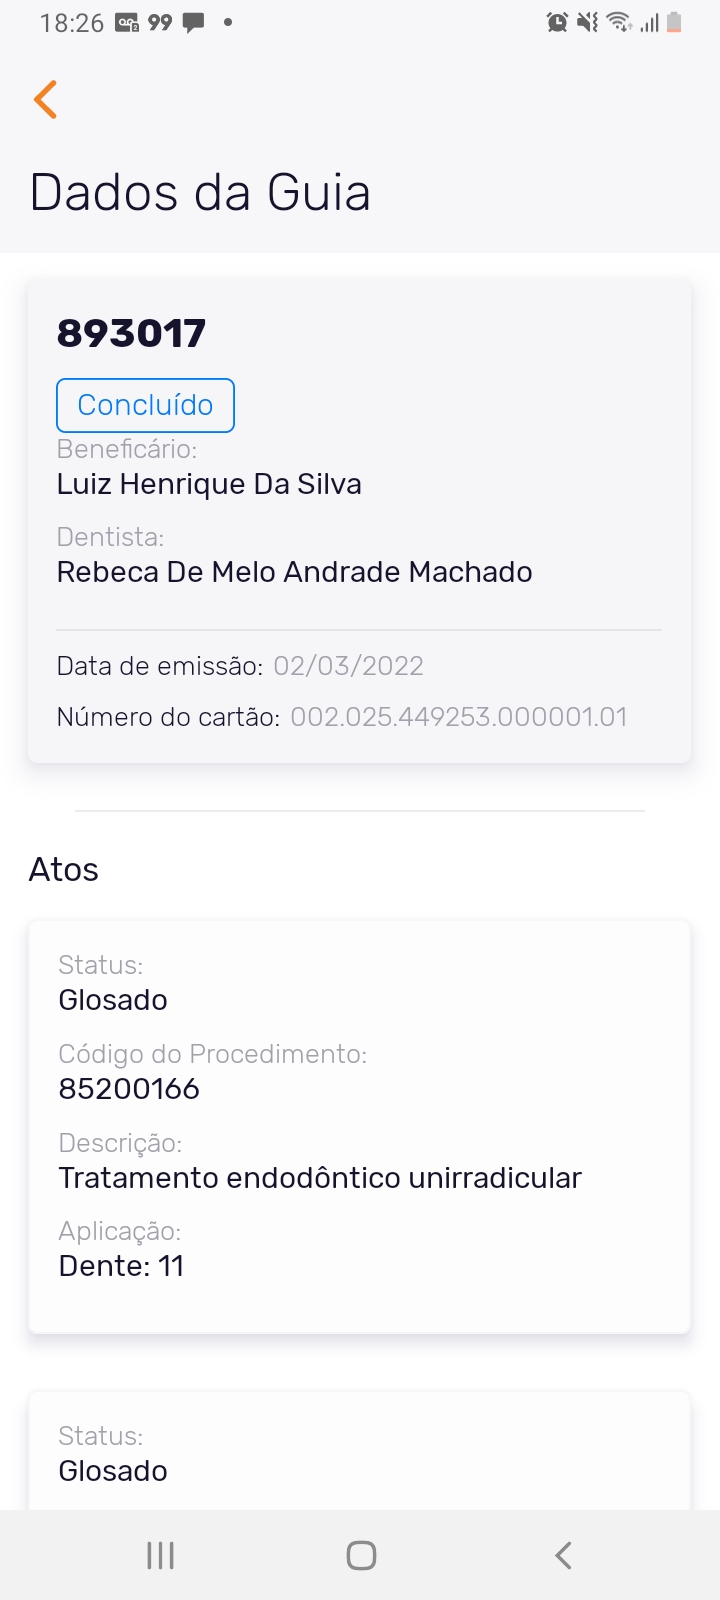The width and height of the screenshot is (720, 1600).
Task: Tap procedure code 85200166
Action: click(x=129, y=1089)
